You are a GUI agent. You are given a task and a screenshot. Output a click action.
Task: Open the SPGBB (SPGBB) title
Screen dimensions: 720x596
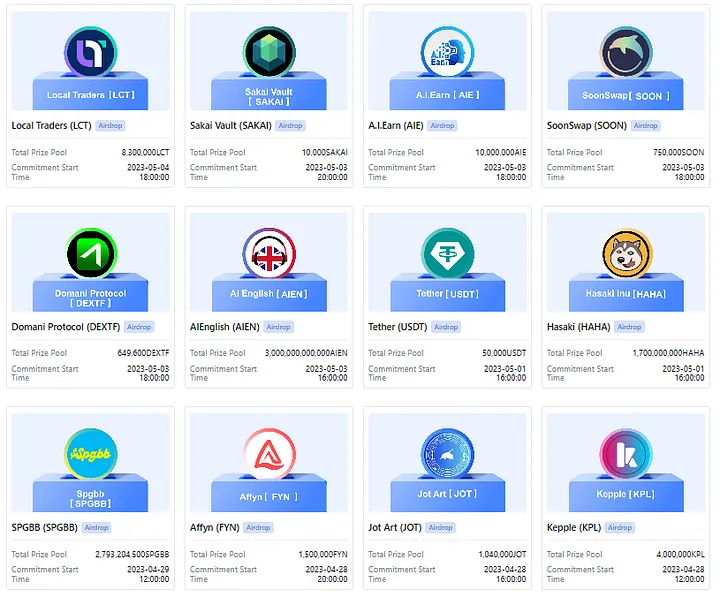pos(45,528)
